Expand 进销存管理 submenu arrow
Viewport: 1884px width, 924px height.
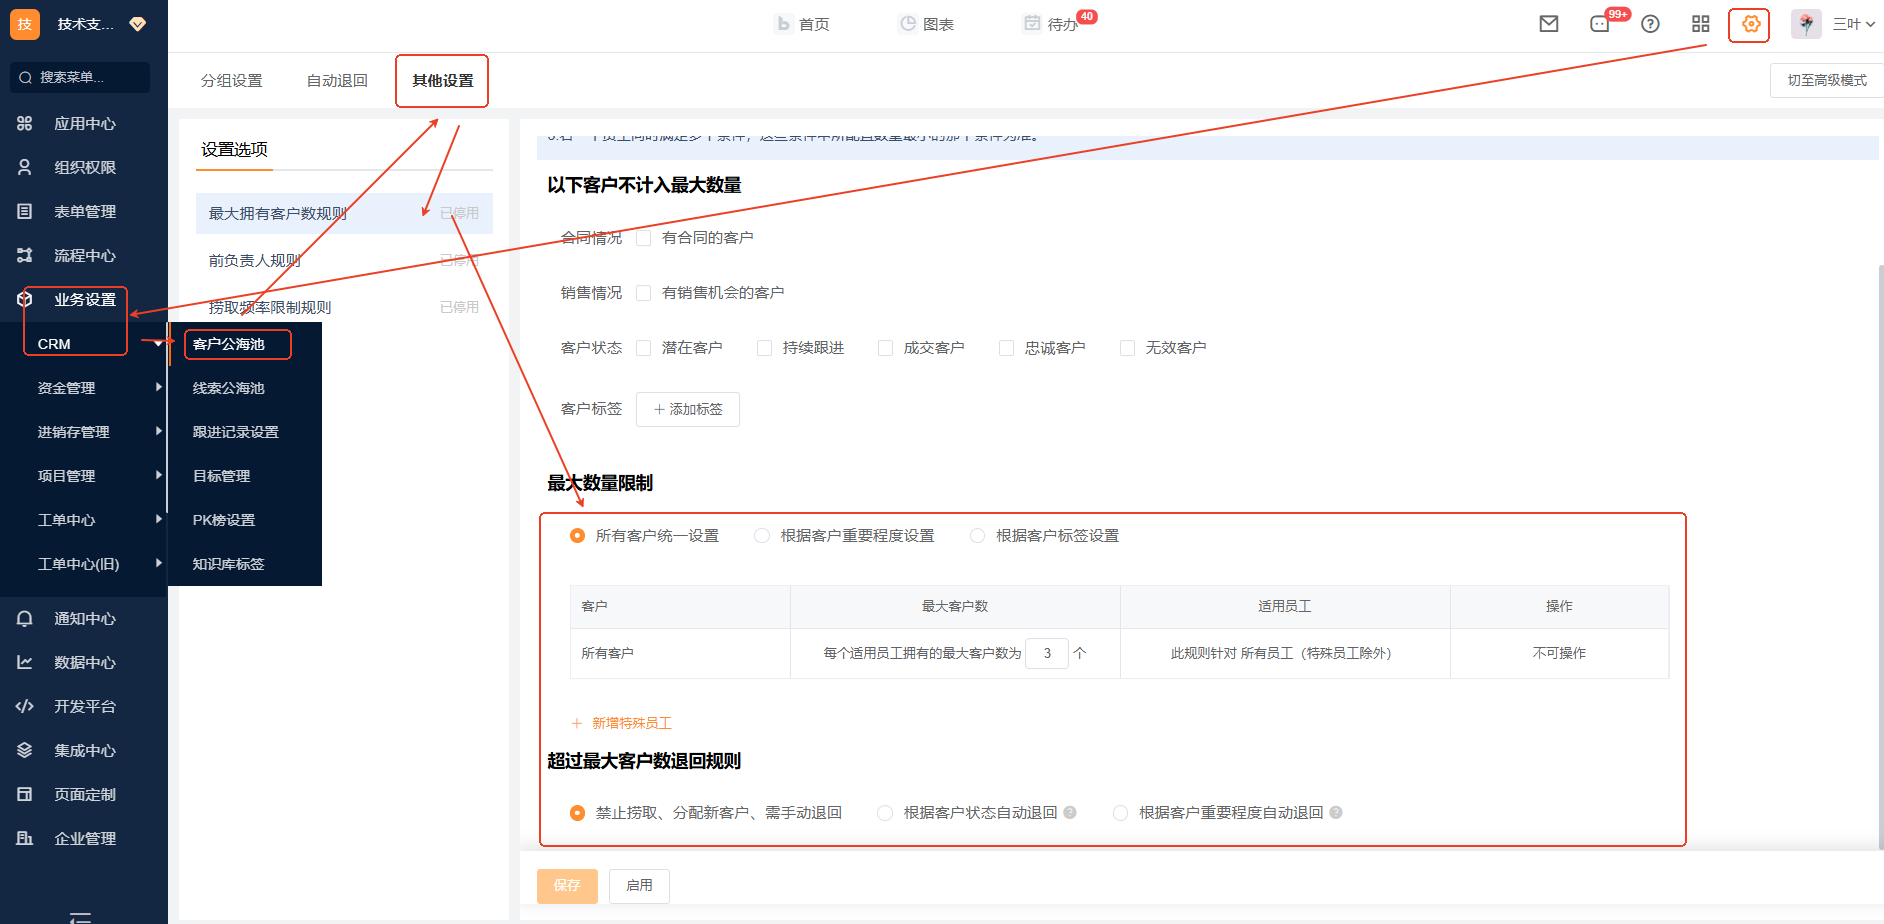158,431
